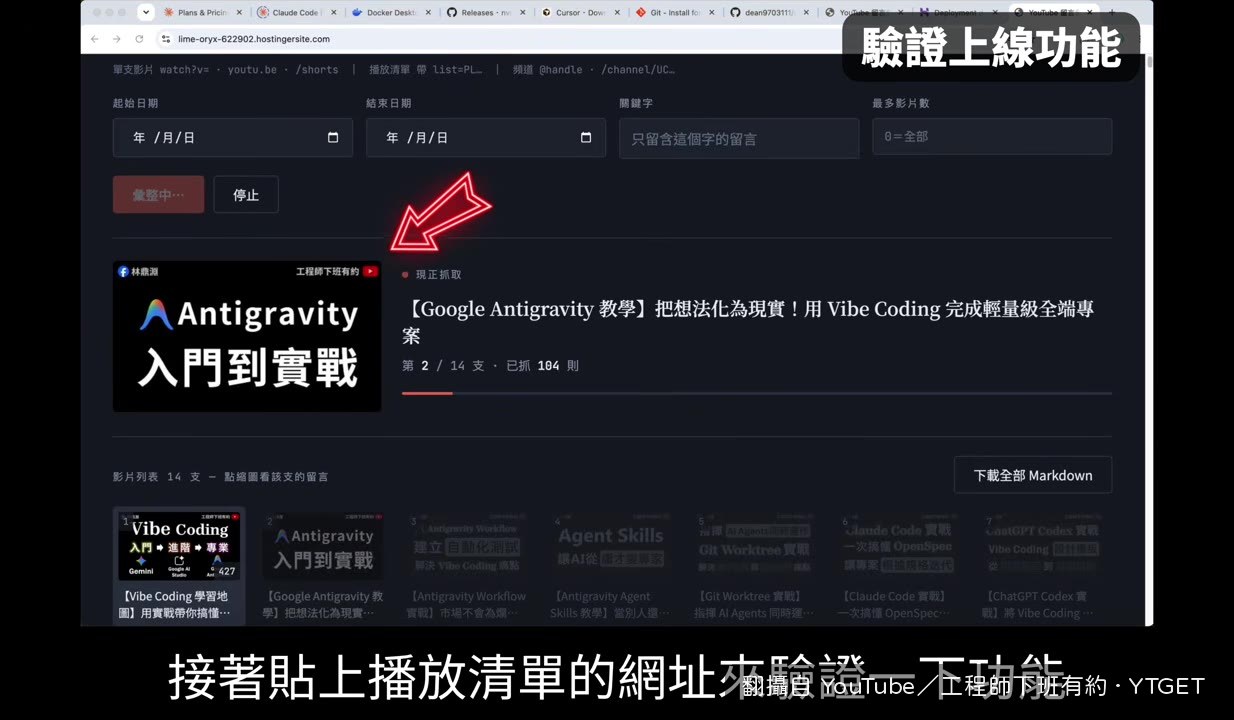
Task: Switch to the dean970311 GitHub tab
Action: (768, 13)
